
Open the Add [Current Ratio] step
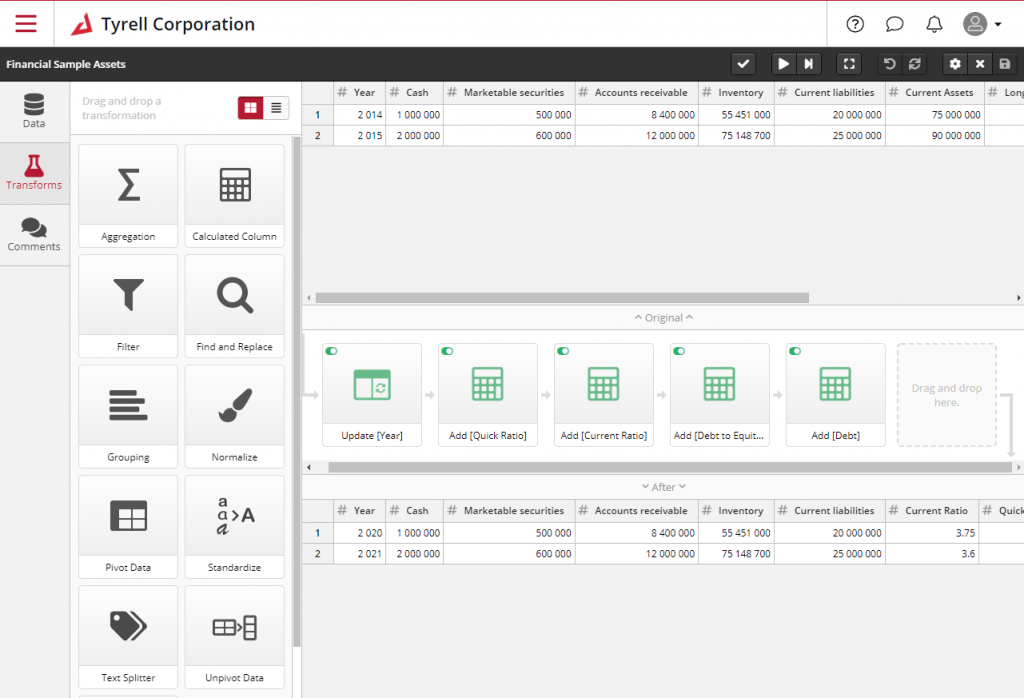point(604,395)
